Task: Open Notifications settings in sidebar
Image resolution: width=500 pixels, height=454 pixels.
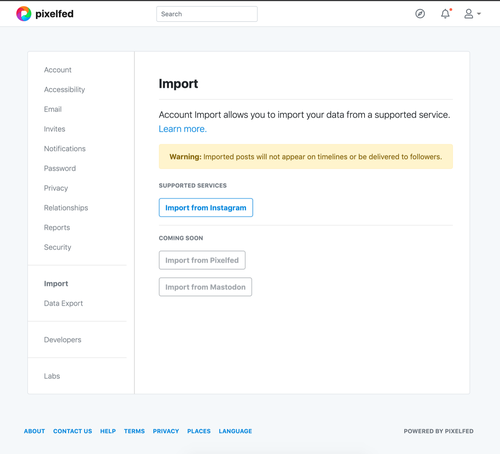Action: tap(65, 149)
